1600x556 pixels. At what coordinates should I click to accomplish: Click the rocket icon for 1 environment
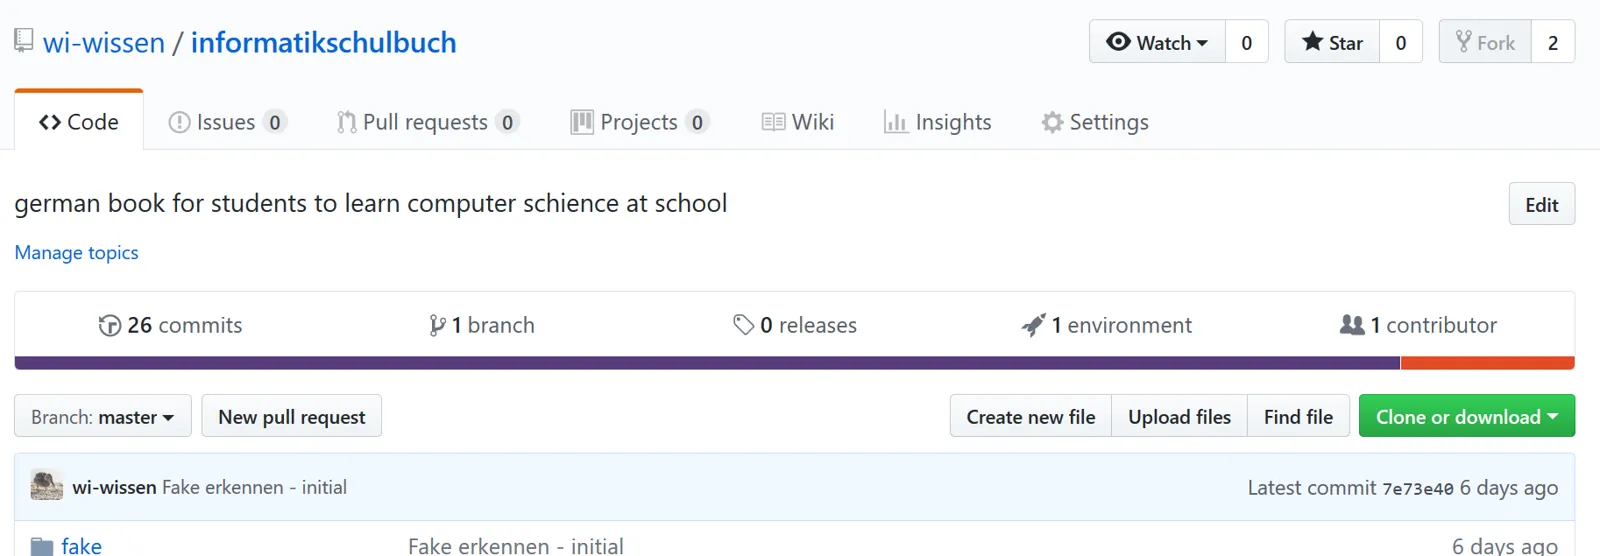coord(1033,325)
